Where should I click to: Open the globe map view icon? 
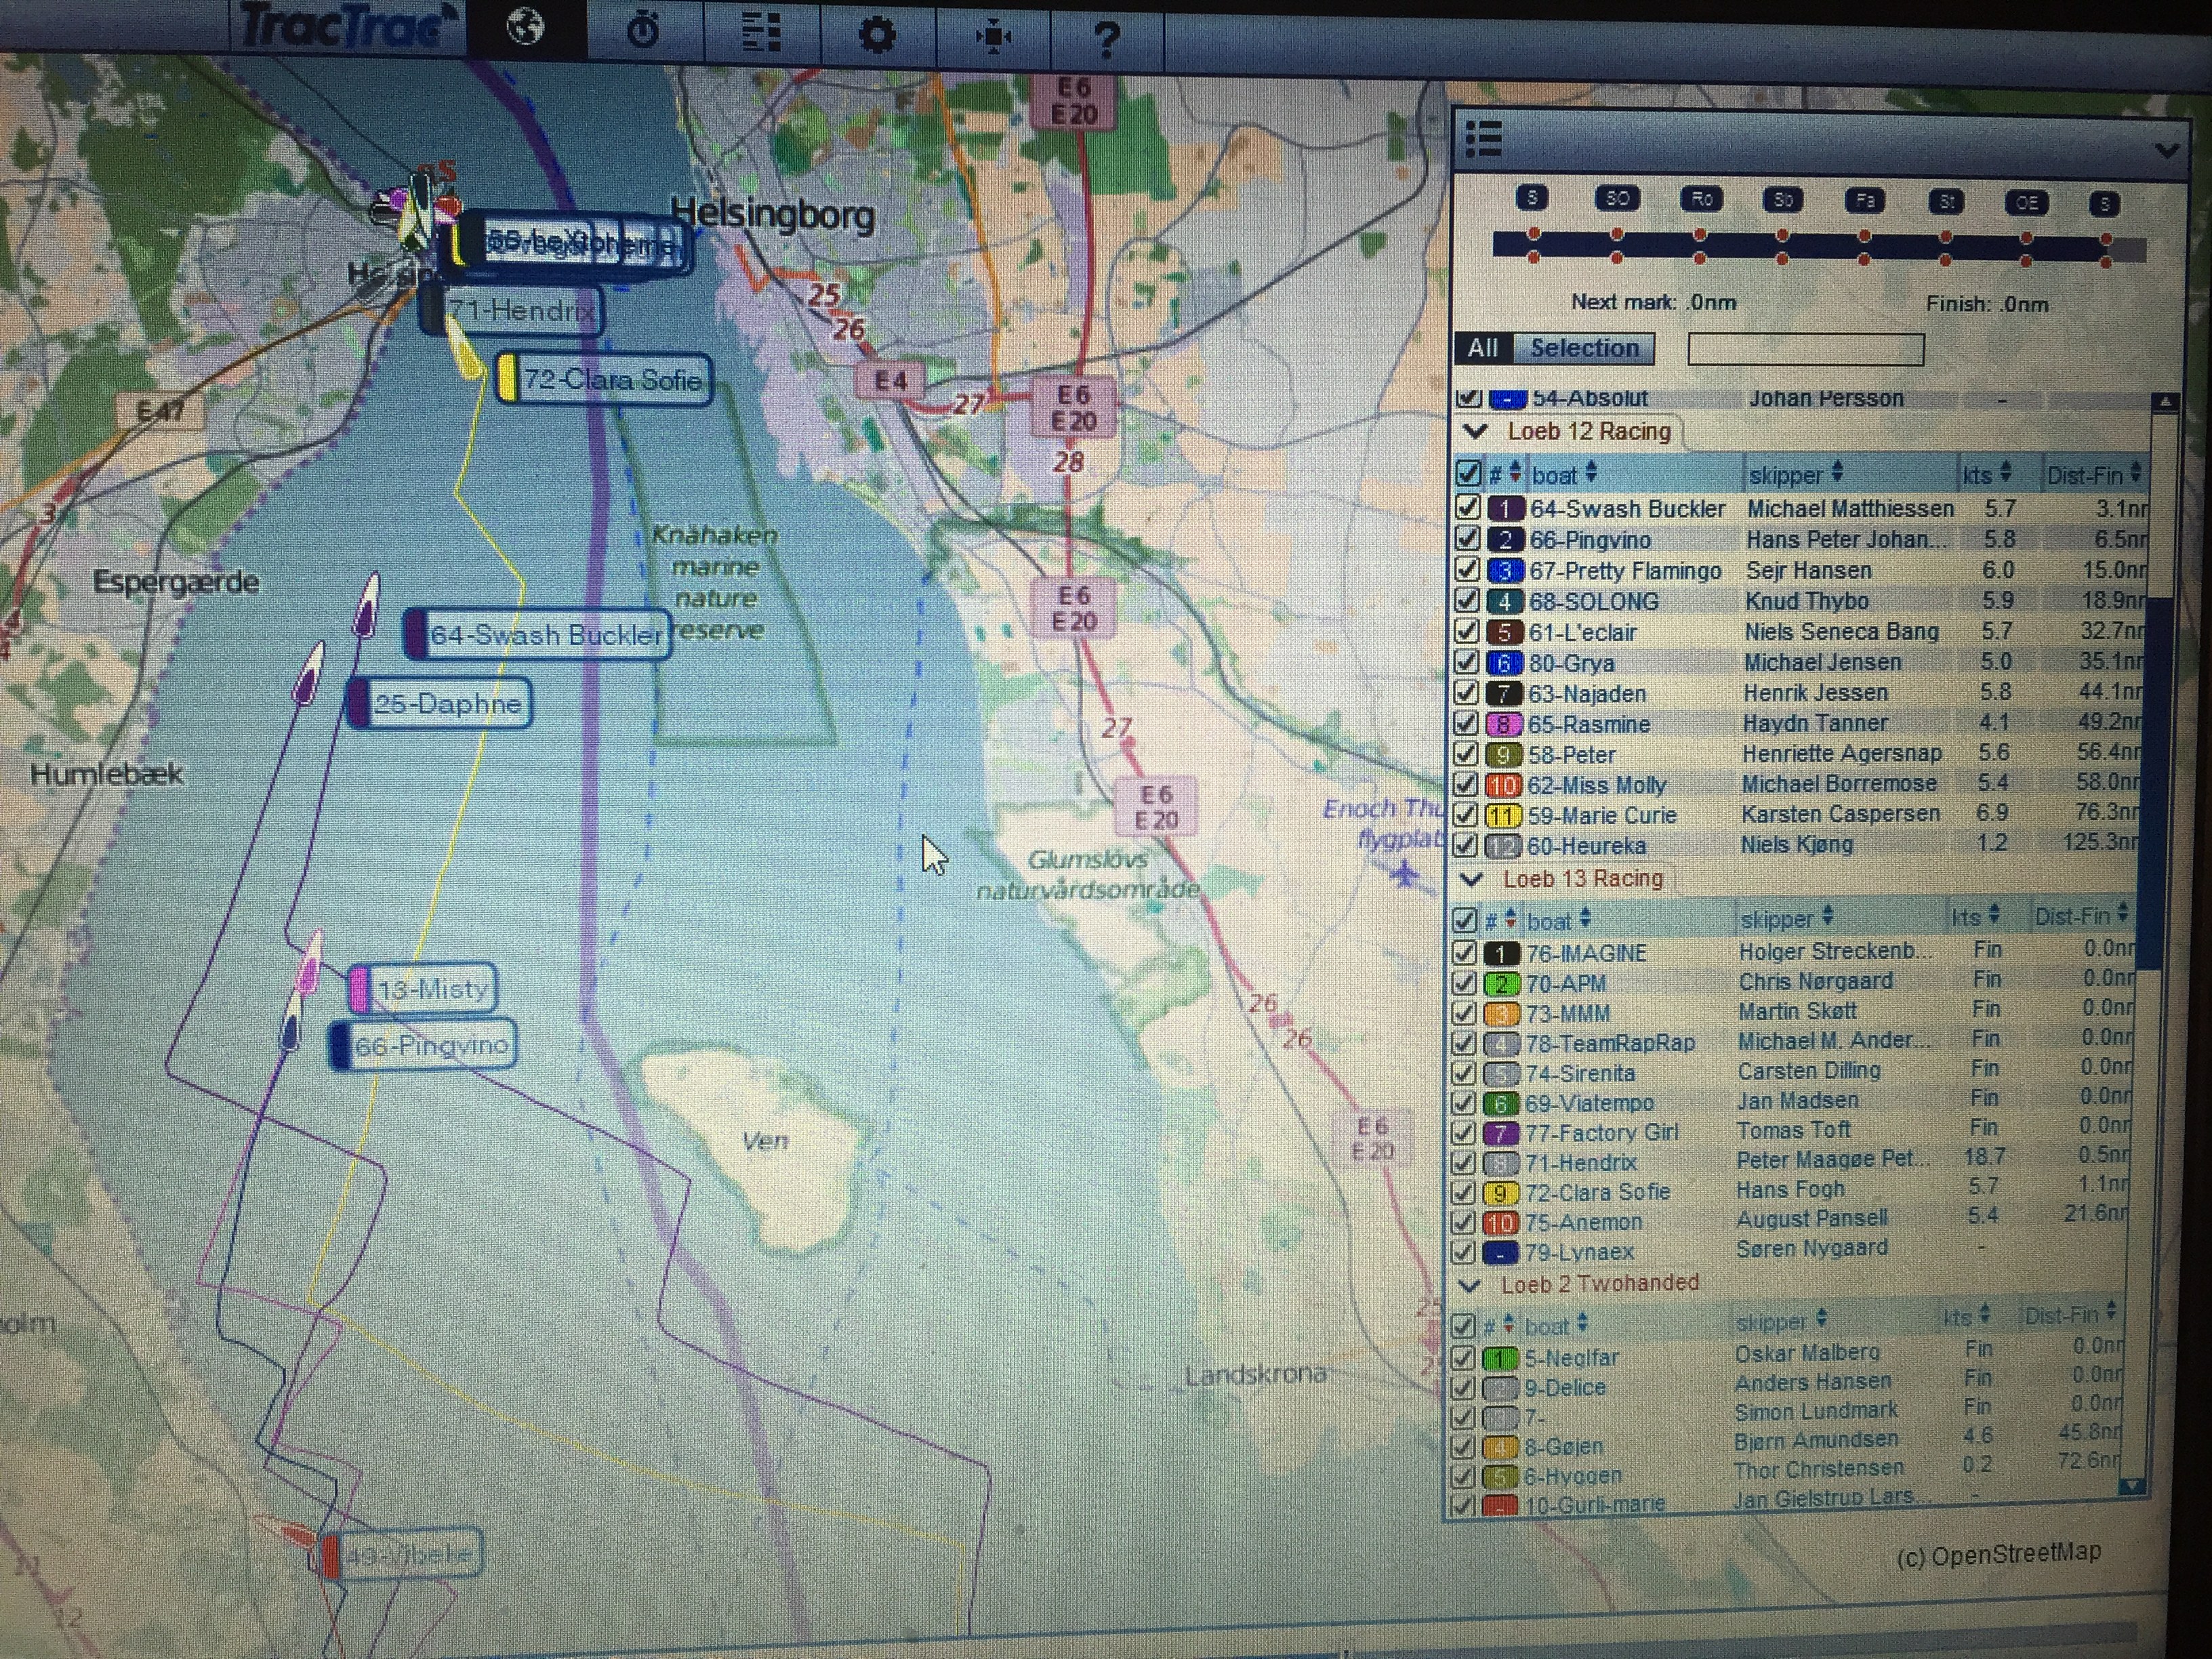[x=525, y=28]
